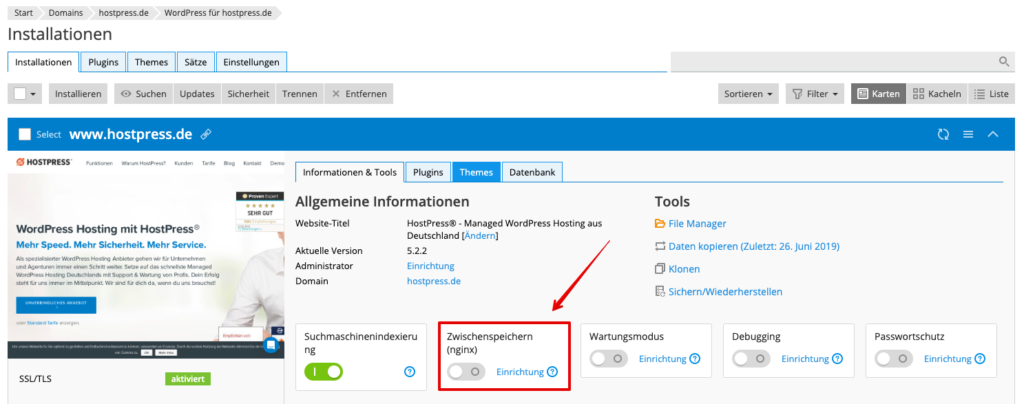Click the Start breadcrumb
Screen dimensions: 1024x404
click(24, 12)
